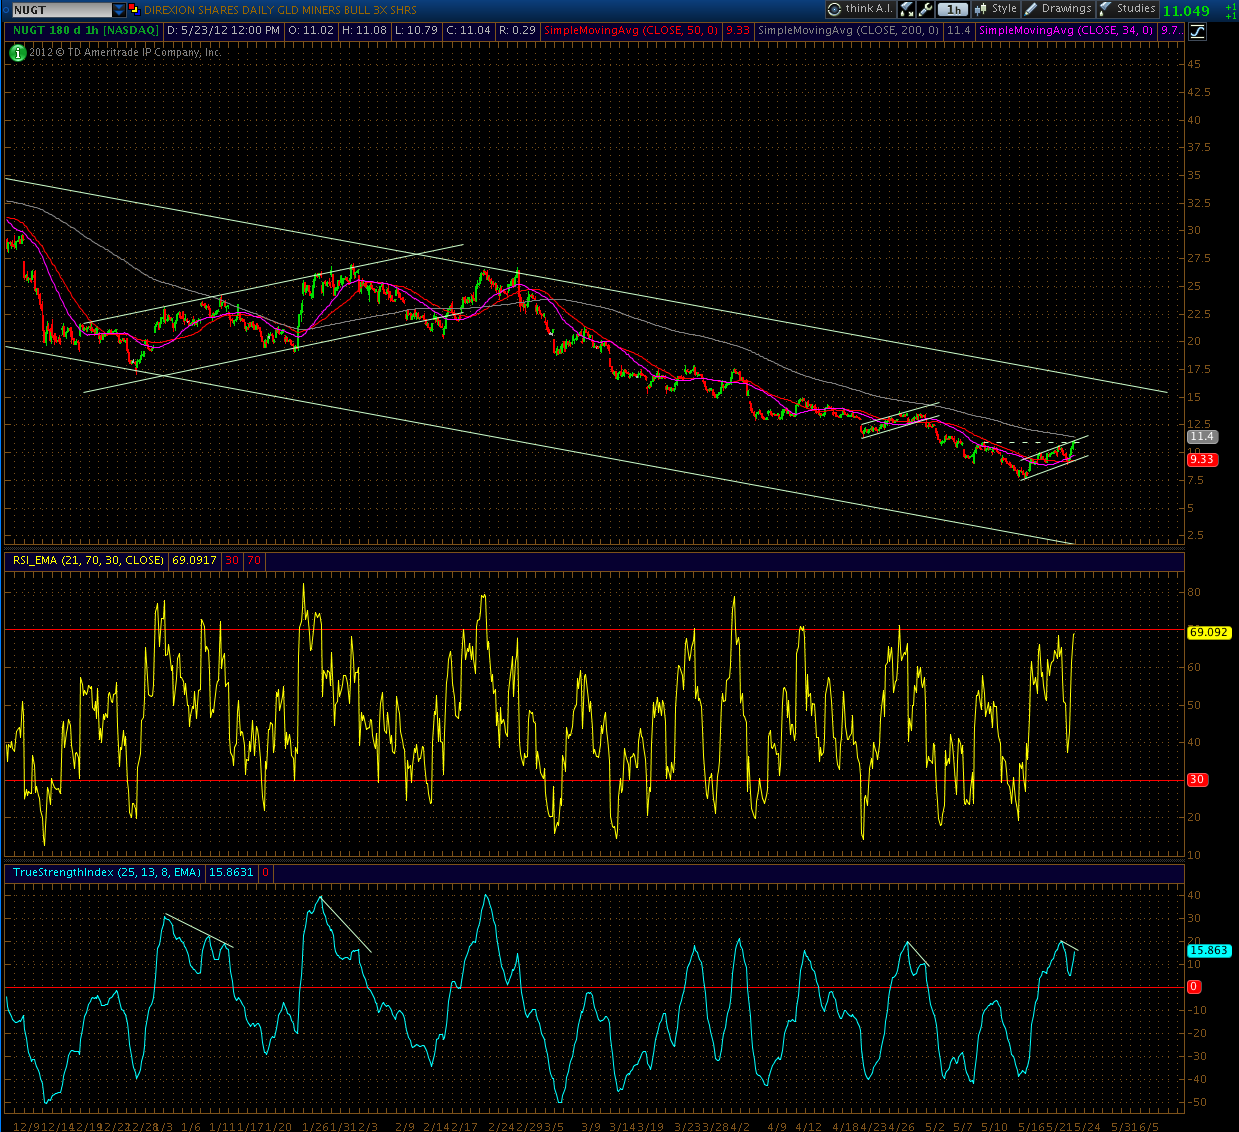This screenshot has width=1239, height=1132.
Task: Click the RSI value 69.0917 in study header
Action: point(194,561)
